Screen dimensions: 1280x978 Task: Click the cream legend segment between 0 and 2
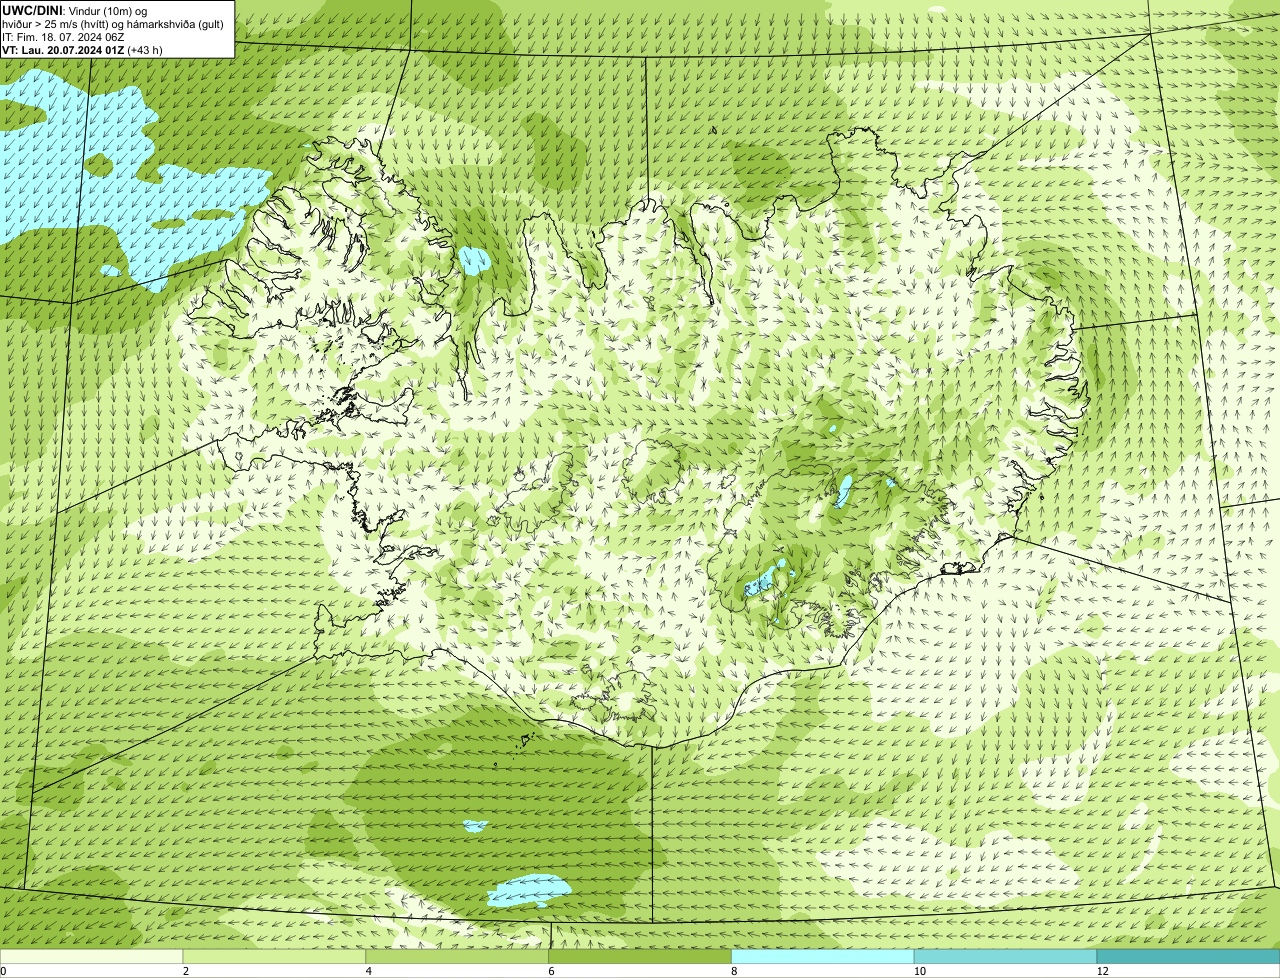(x=92, y=956)
